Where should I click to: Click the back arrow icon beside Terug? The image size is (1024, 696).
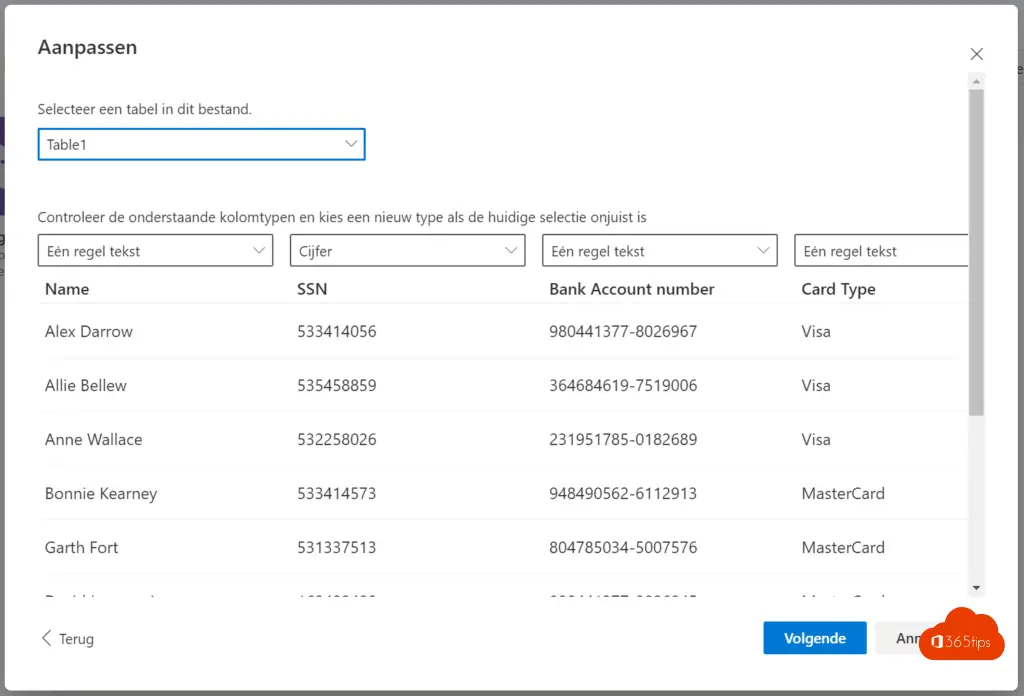pos(46,638)
